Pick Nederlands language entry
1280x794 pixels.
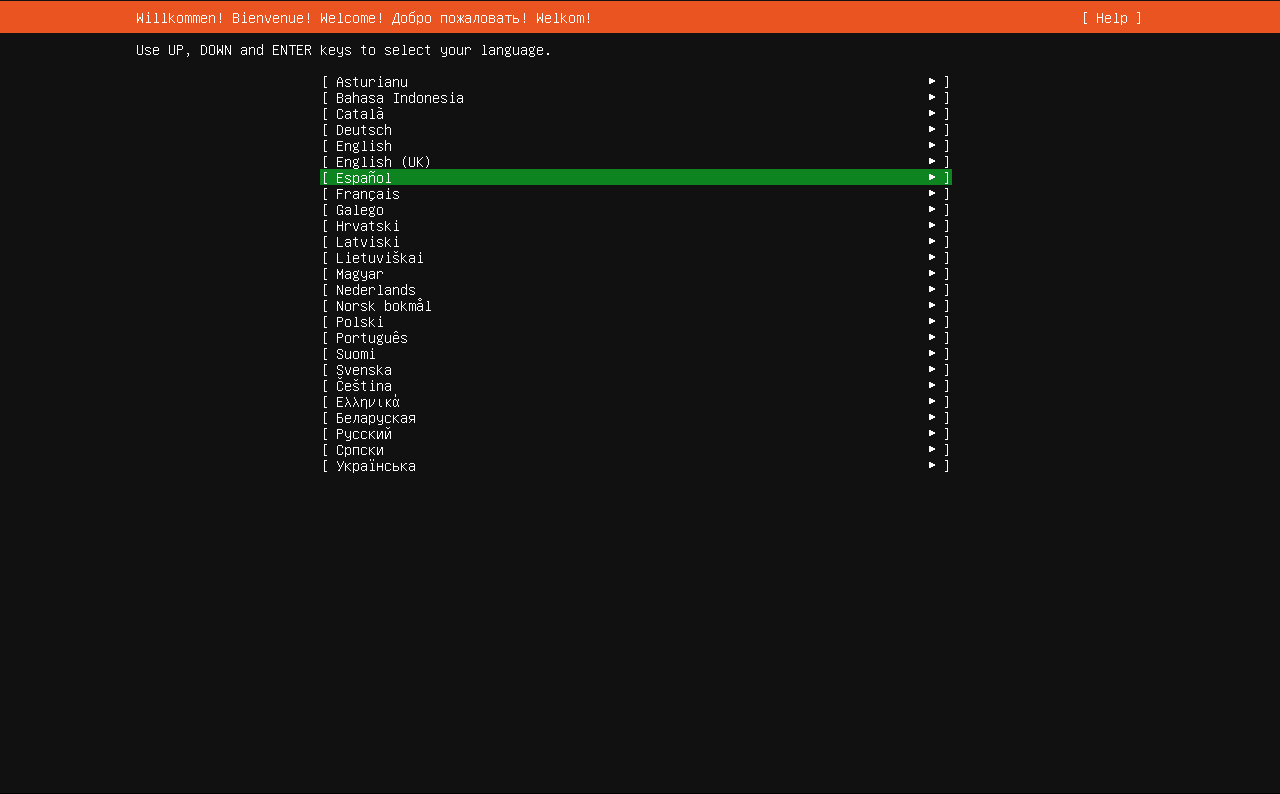point(636,290)
